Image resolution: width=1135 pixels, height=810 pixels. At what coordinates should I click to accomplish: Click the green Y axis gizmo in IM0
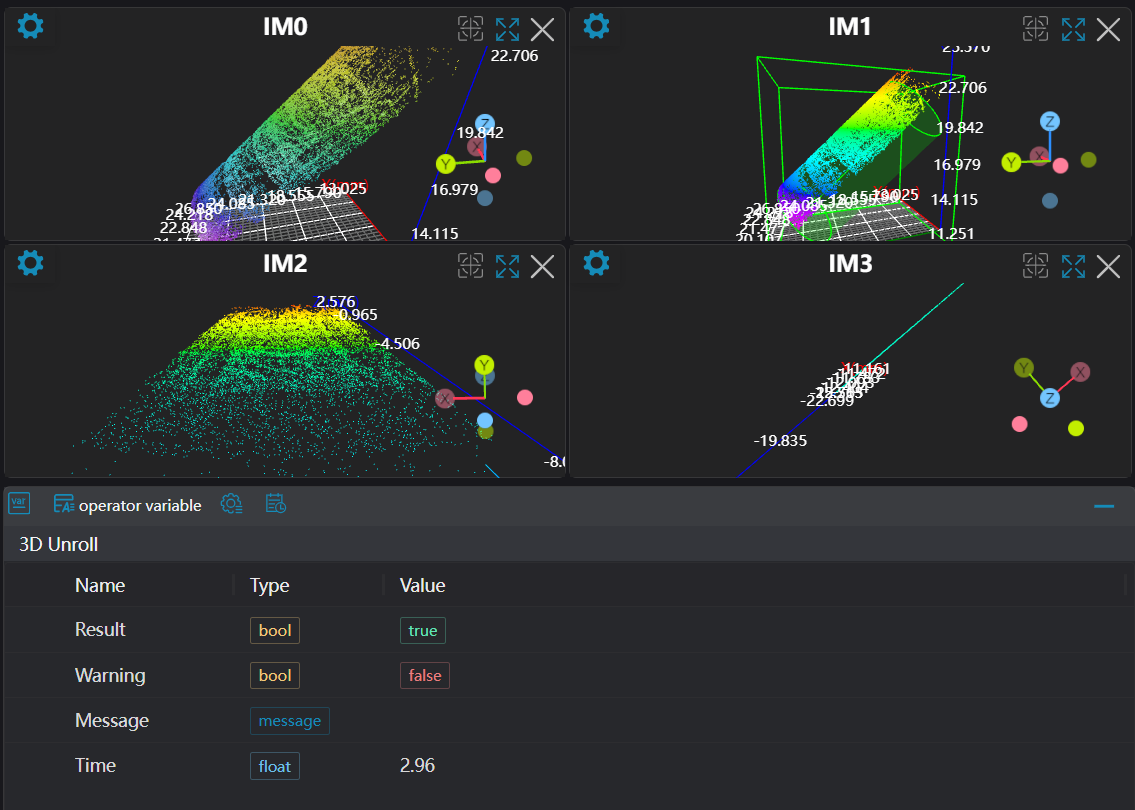(x=446, y=163)
